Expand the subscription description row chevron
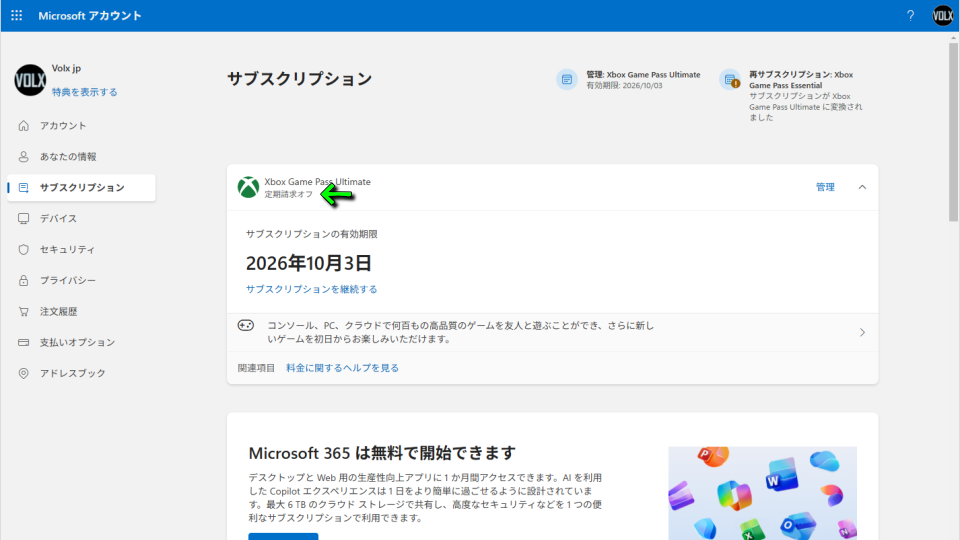Image resolution: width=960 pixels, height=540 pixels. click(862, 332)
